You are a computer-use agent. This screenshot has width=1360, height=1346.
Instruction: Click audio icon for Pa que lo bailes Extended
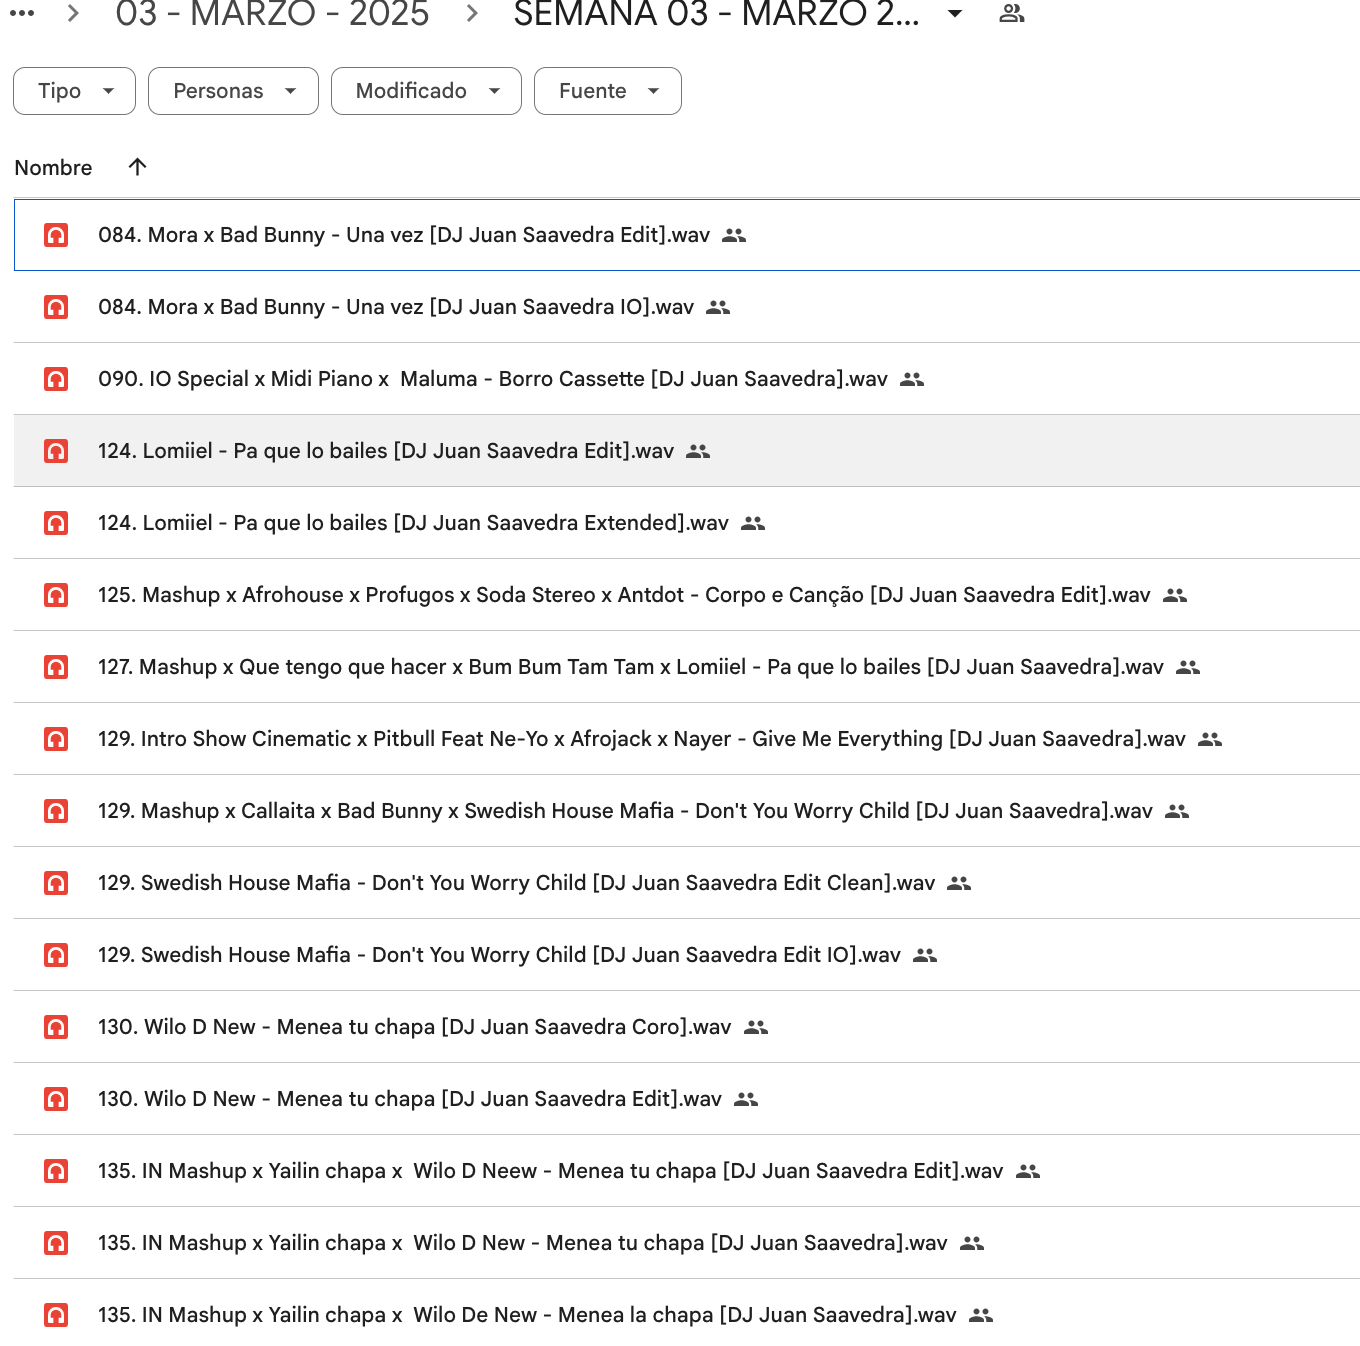click(x=56, y=523)
